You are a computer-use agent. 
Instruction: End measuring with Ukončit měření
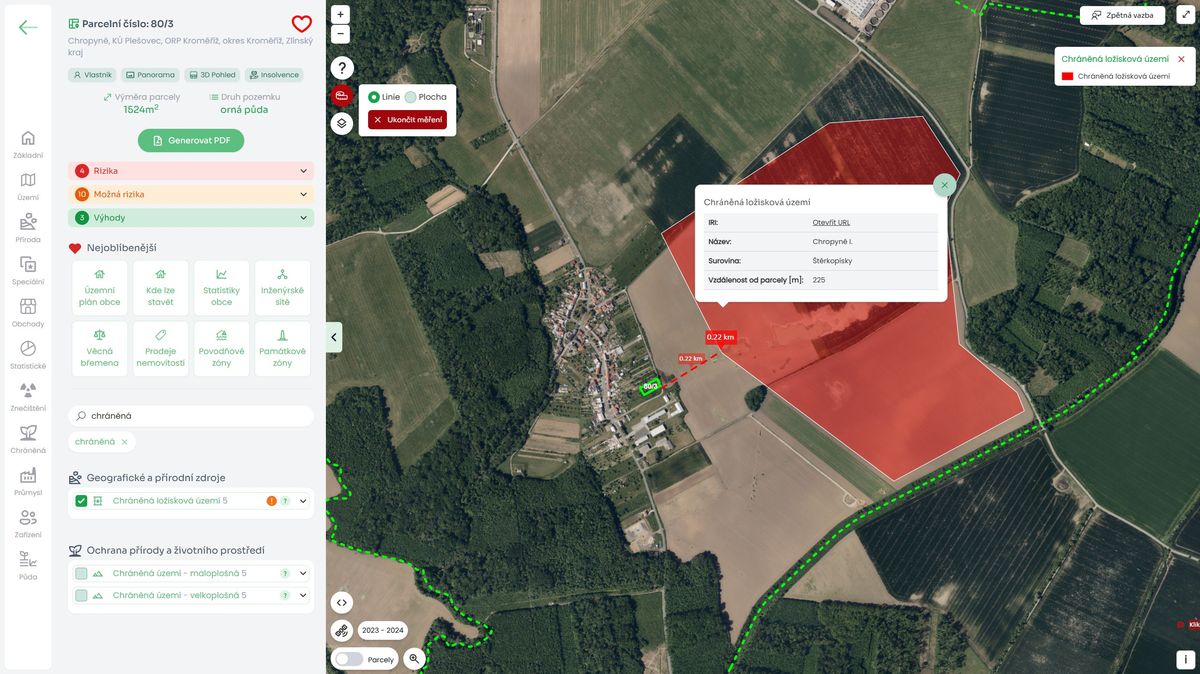pyautogui.click(x=407, y=120)
